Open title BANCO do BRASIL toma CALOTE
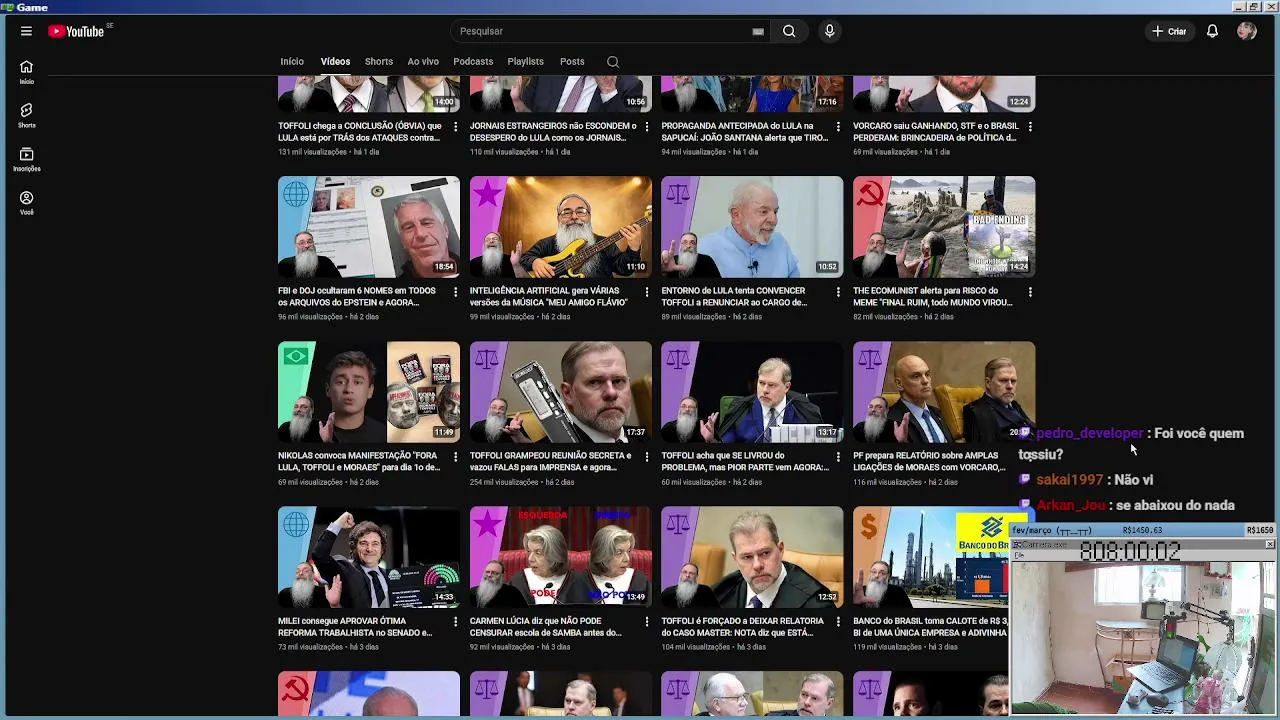 [x=930, y=627]
